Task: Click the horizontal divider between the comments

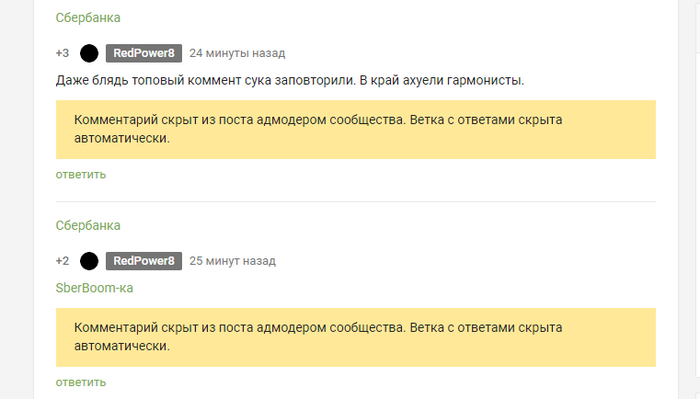Action: [x=356, y=202]
